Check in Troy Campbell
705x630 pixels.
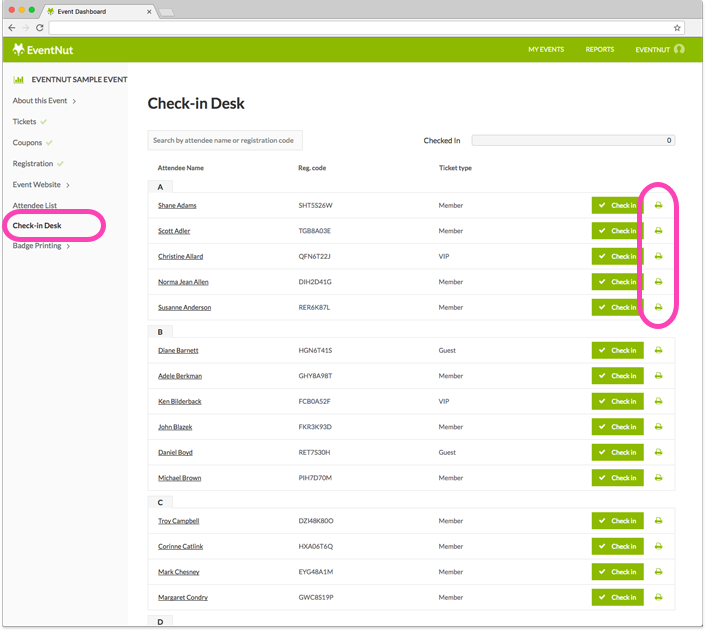pyautogui.click(x=617, y=521)
